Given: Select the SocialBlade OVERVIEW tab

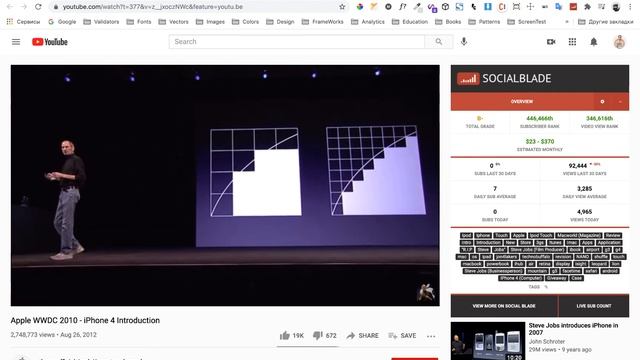Looking at the screenshot, I should pyautogui.click(x=522, y=102).
